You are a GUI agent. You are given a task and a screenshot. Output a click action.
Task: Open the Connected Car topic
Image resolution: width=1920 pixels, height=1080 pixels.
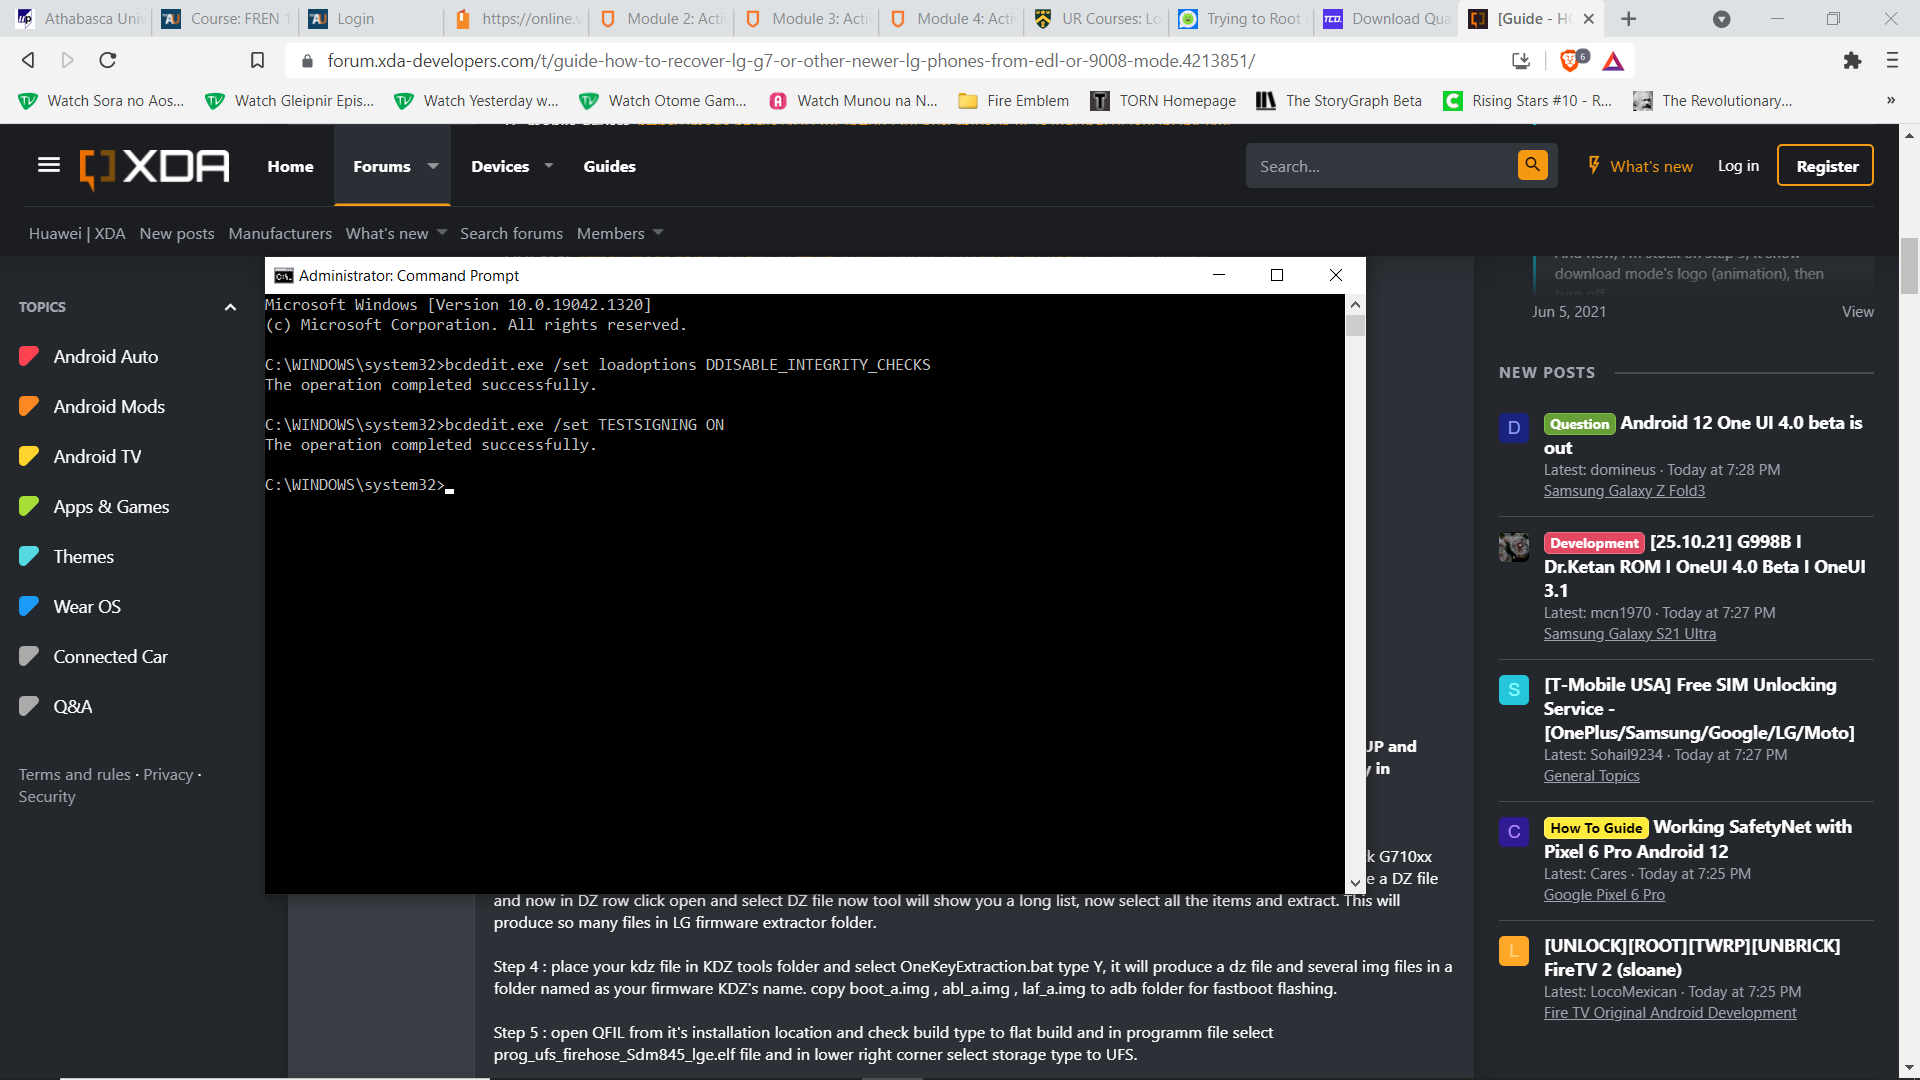coord(110,657)
